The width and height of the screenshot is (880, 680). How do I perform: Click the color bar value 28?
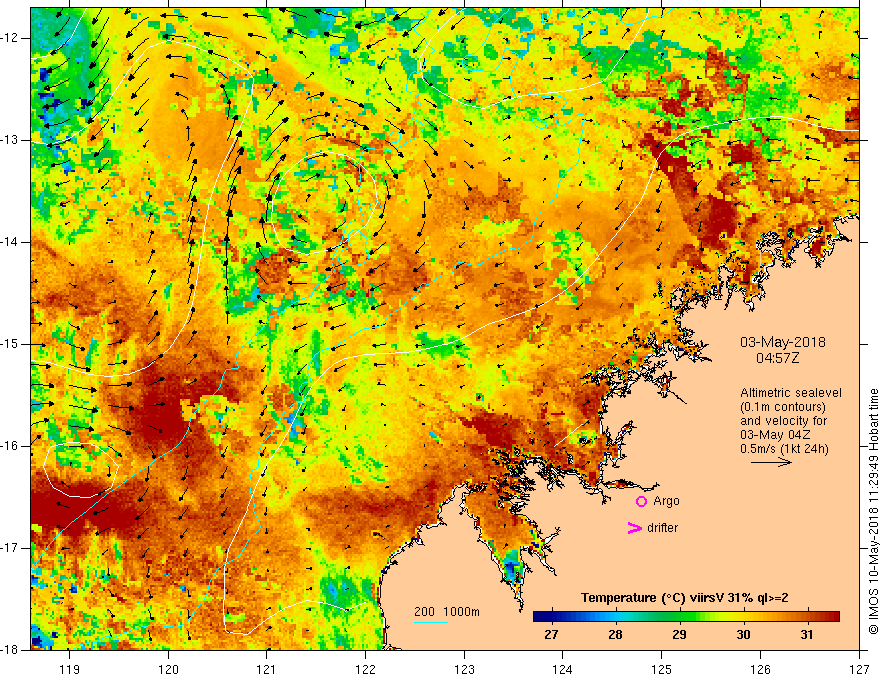[x=615, y=635]
